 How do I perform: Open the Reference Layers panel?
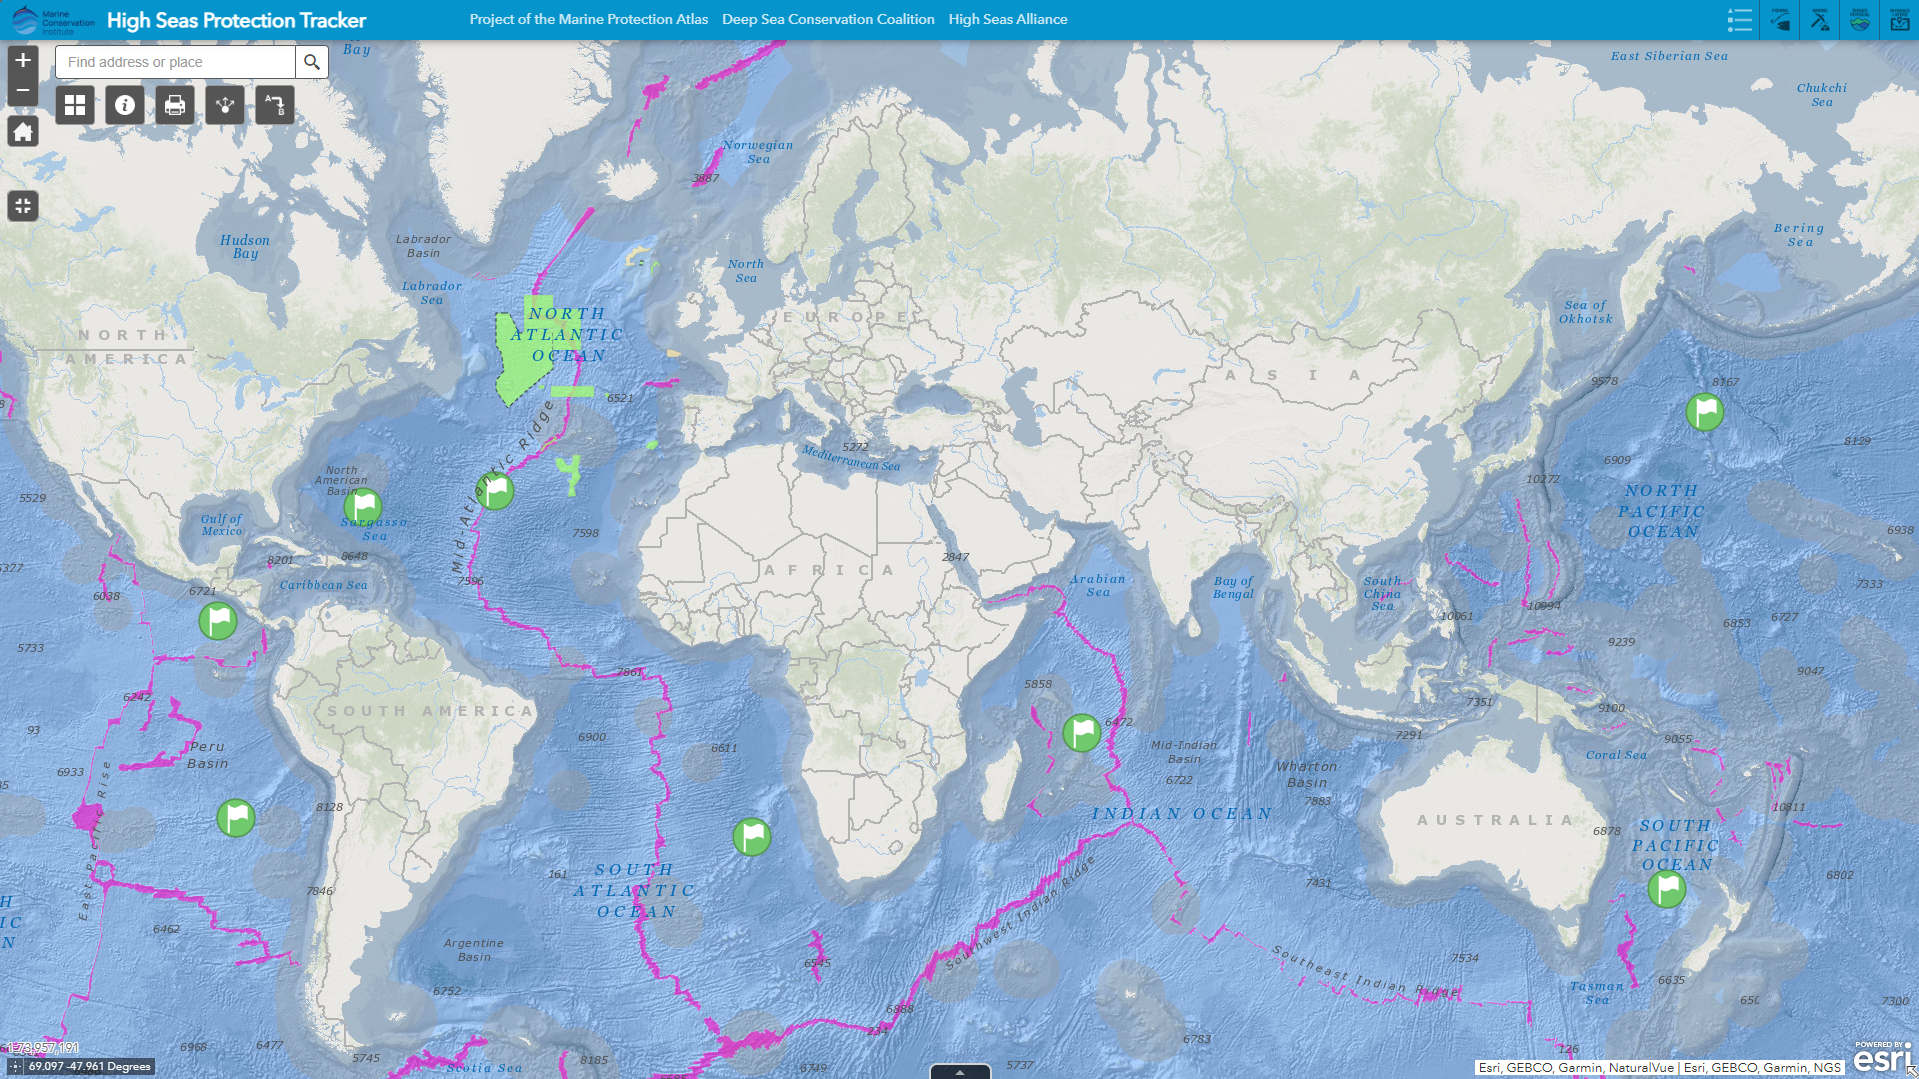[x=1900, y=19]
